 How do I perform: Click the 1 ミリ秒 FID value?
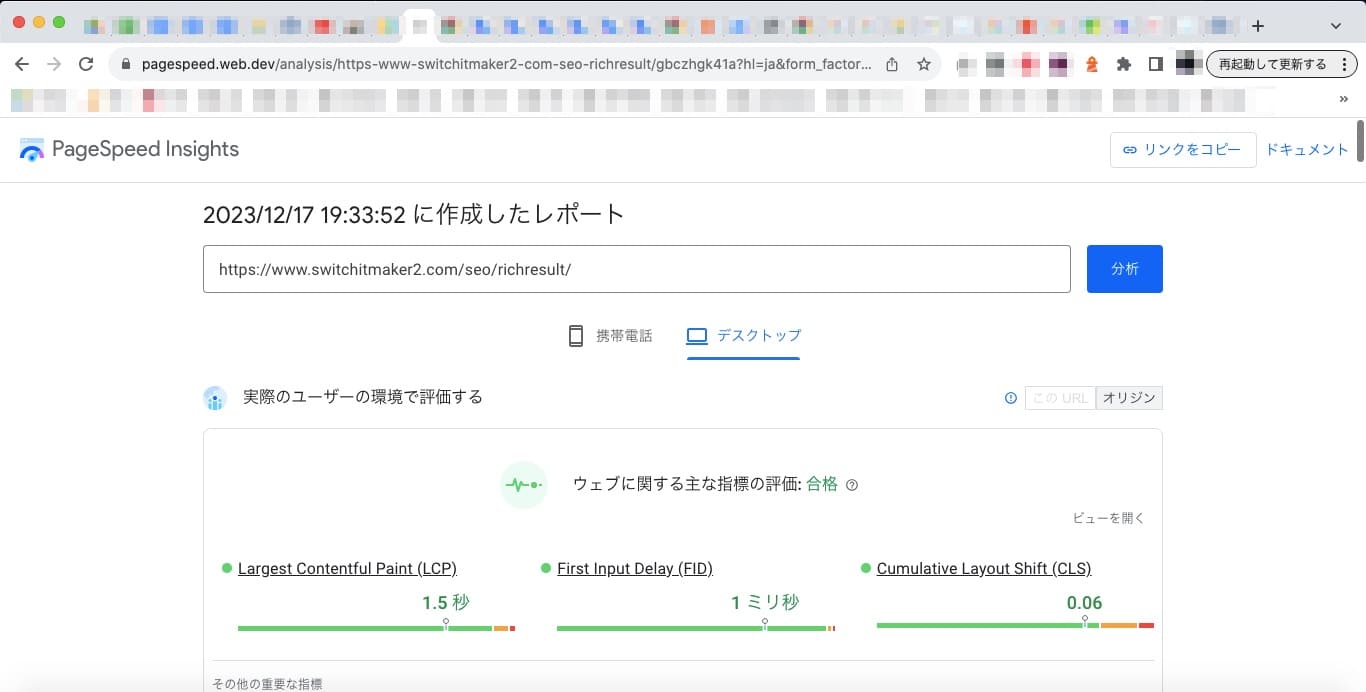[765, 602]
